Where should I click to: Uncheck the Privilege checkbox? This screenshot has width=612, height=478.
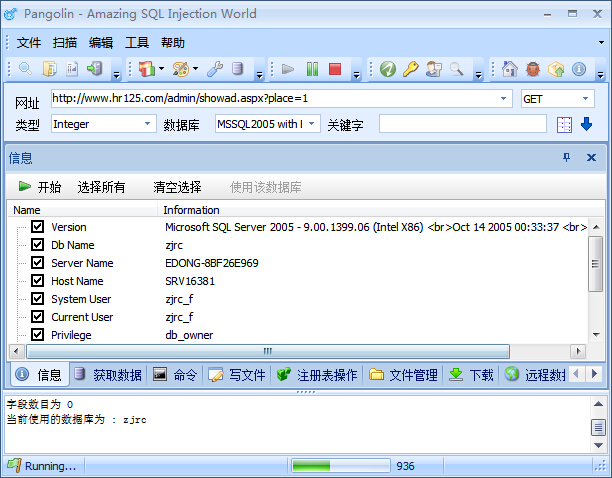37,334
